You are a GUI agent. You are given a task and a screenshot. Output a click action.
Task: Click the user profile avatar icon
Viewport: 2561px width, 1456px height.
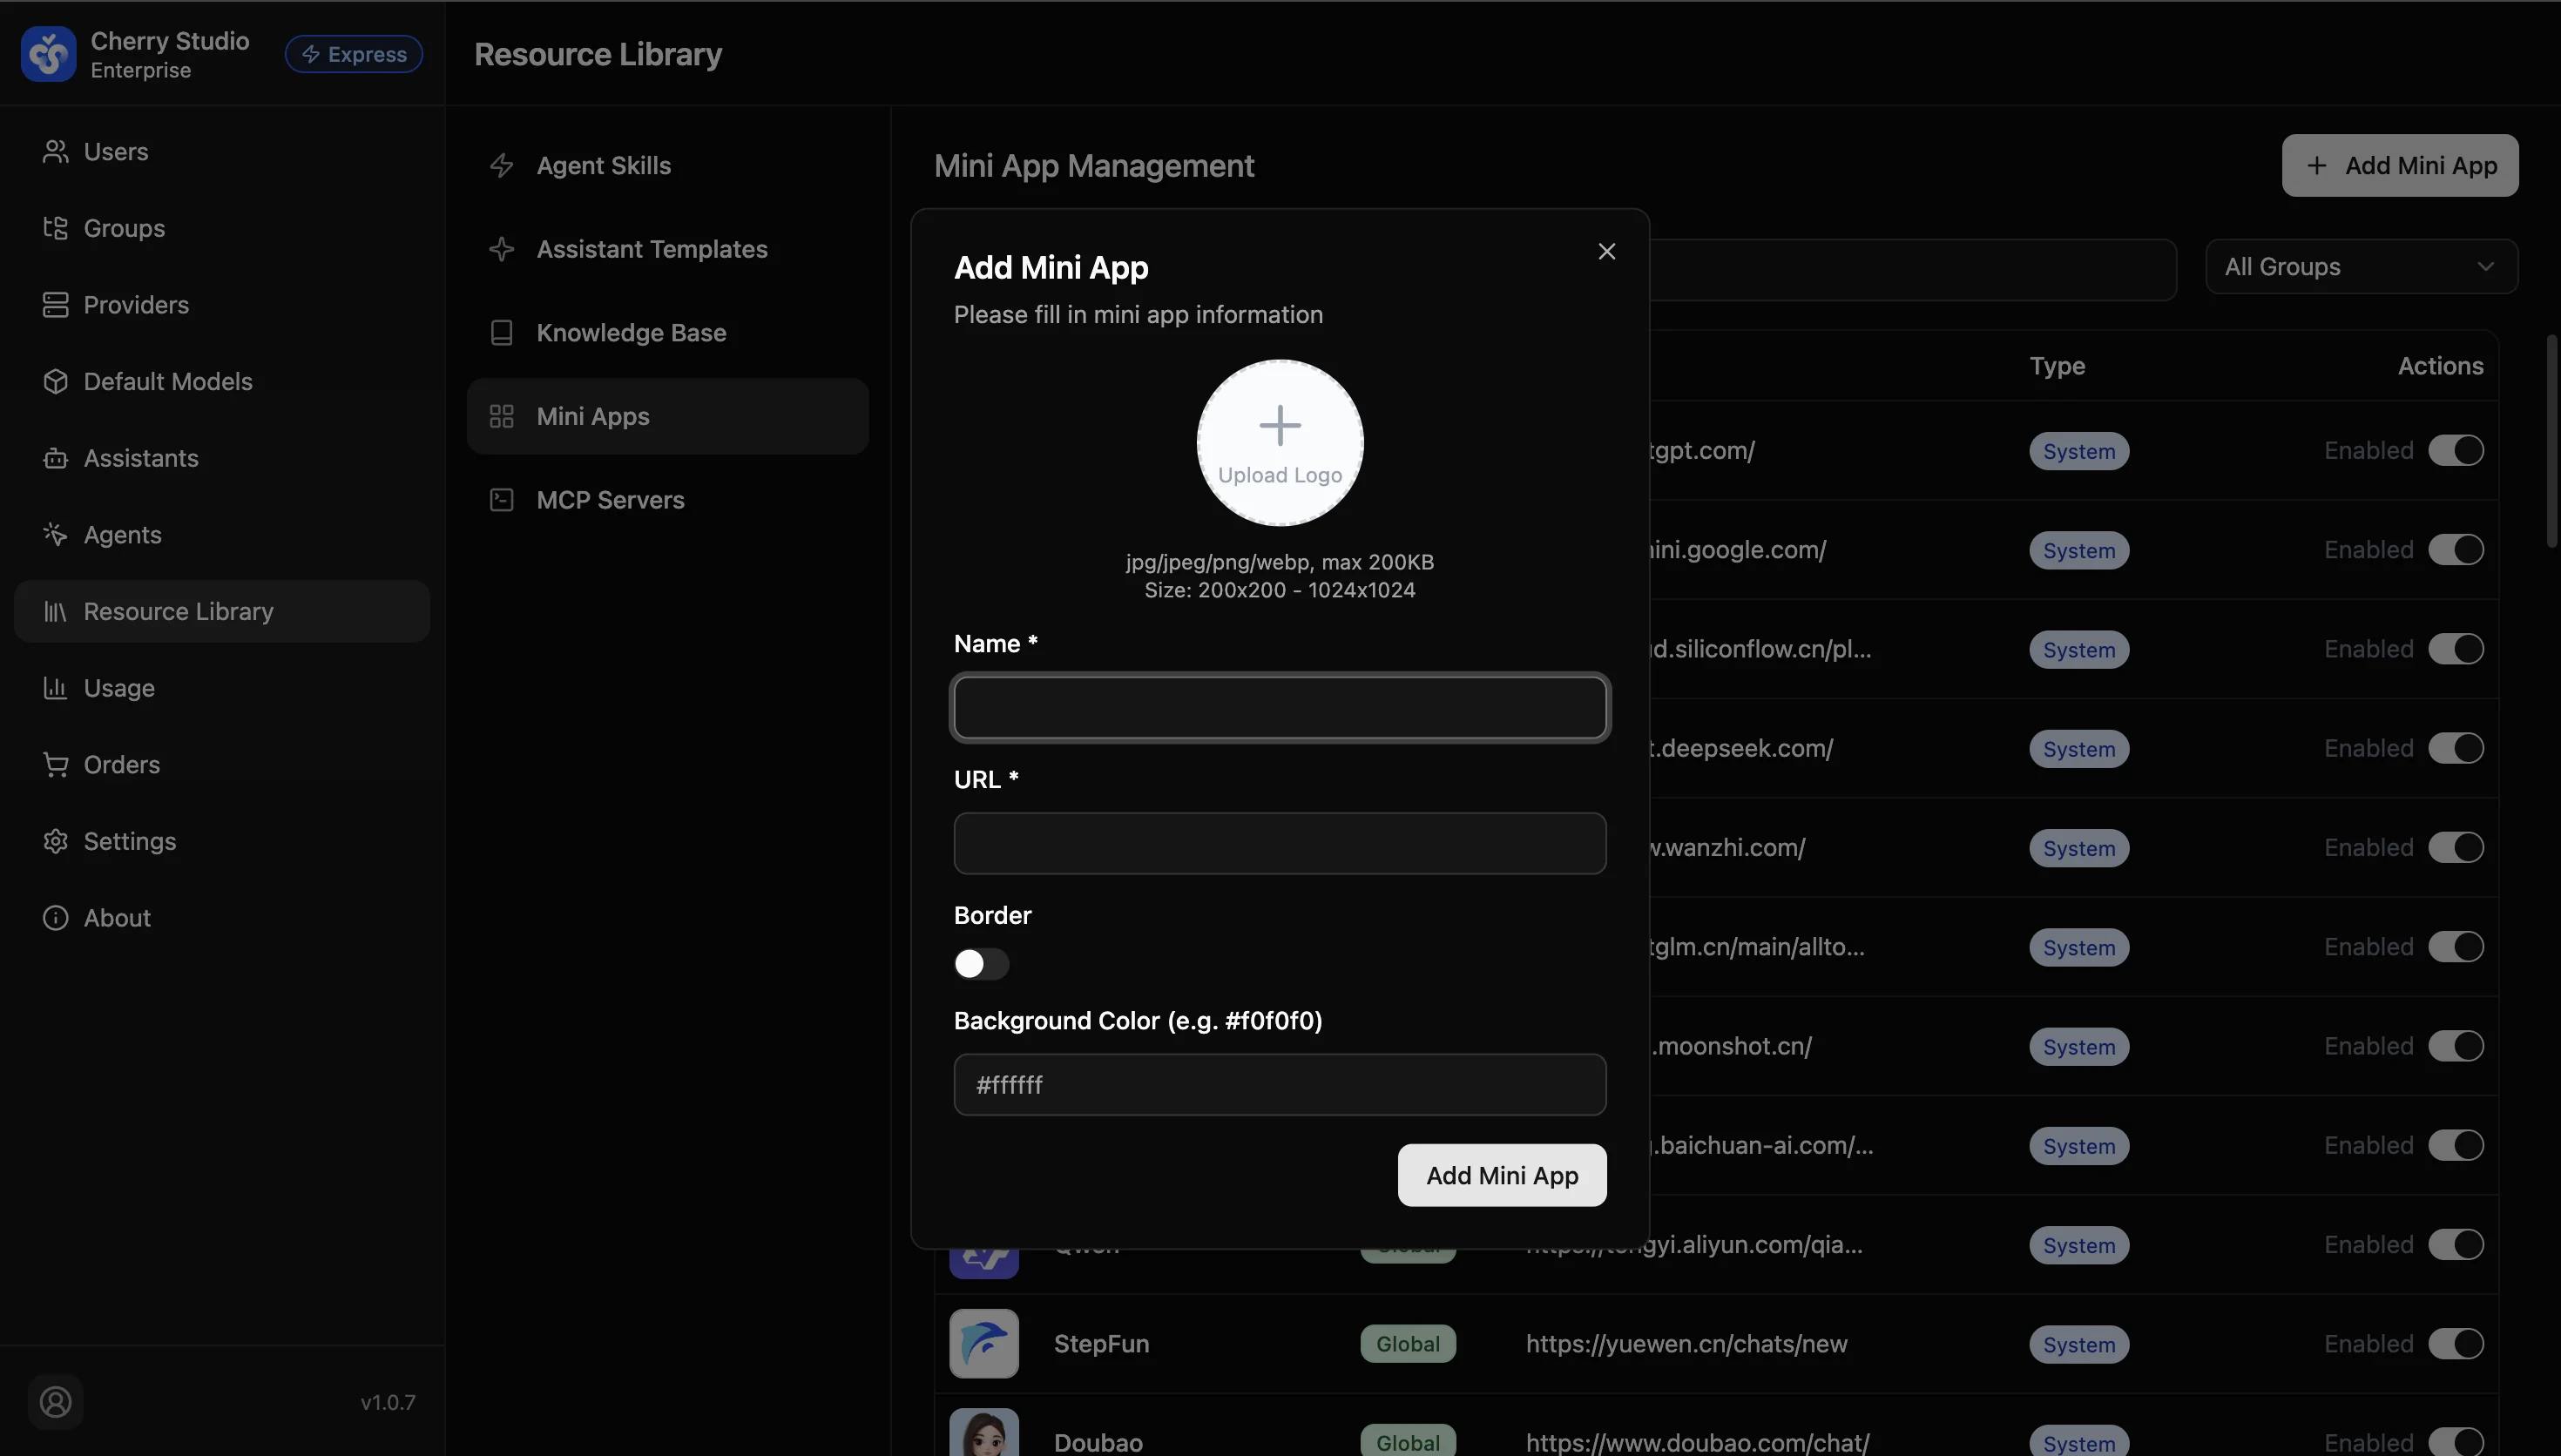pos(55,1402)
